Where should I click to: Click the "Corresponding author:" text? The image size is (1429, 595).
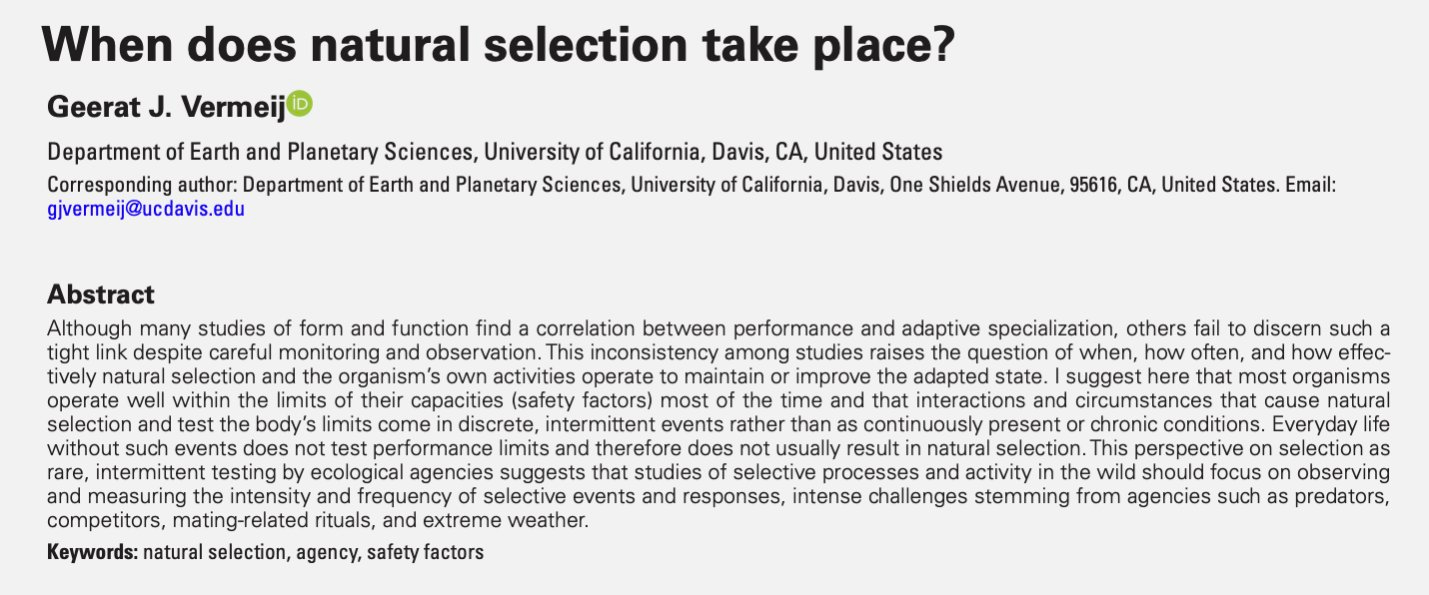143,186
